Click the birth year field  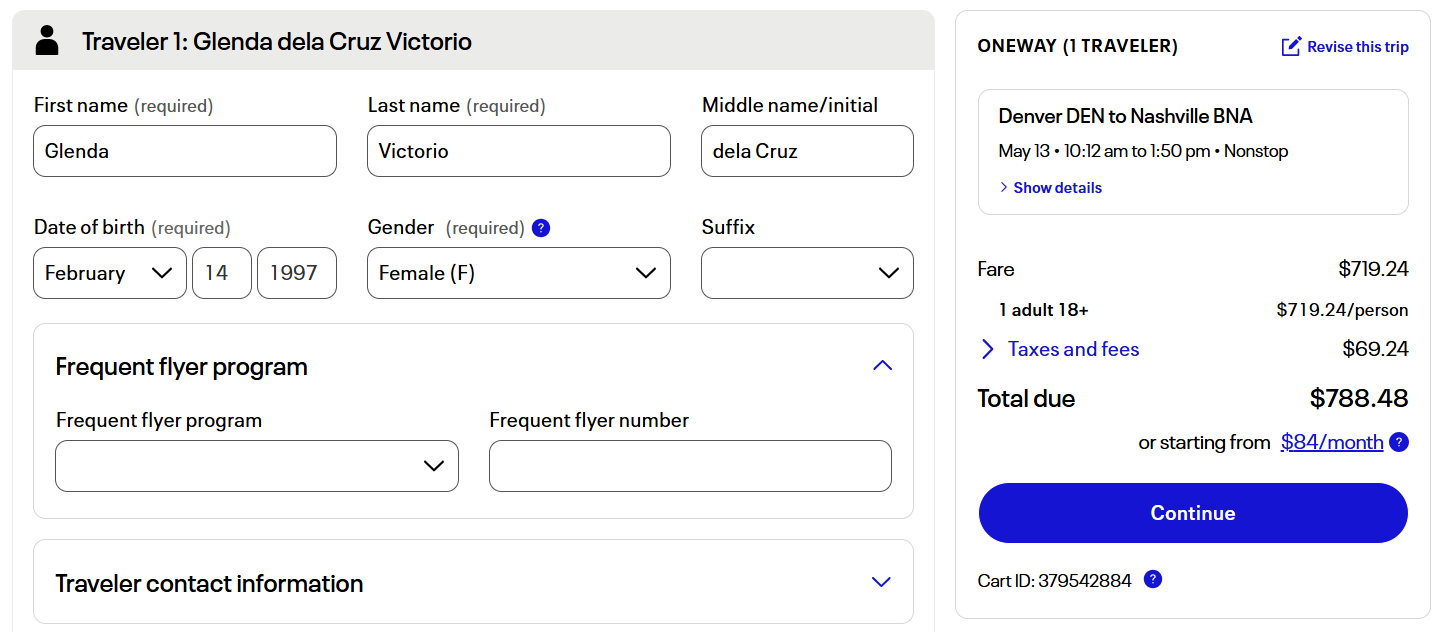click(296, 273)
